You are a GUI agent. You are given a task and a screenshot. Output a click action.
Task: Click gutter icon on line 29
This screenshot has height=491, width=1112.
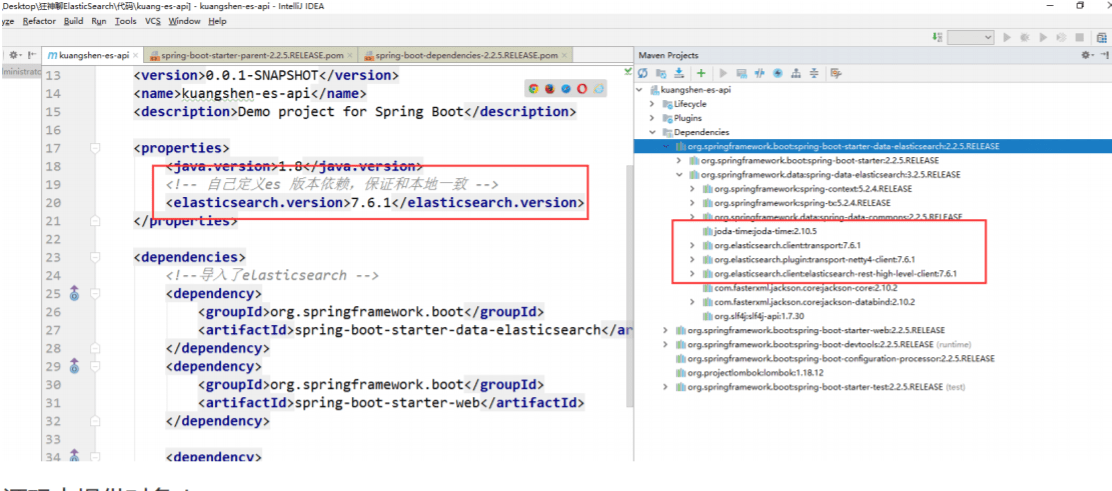74,367
